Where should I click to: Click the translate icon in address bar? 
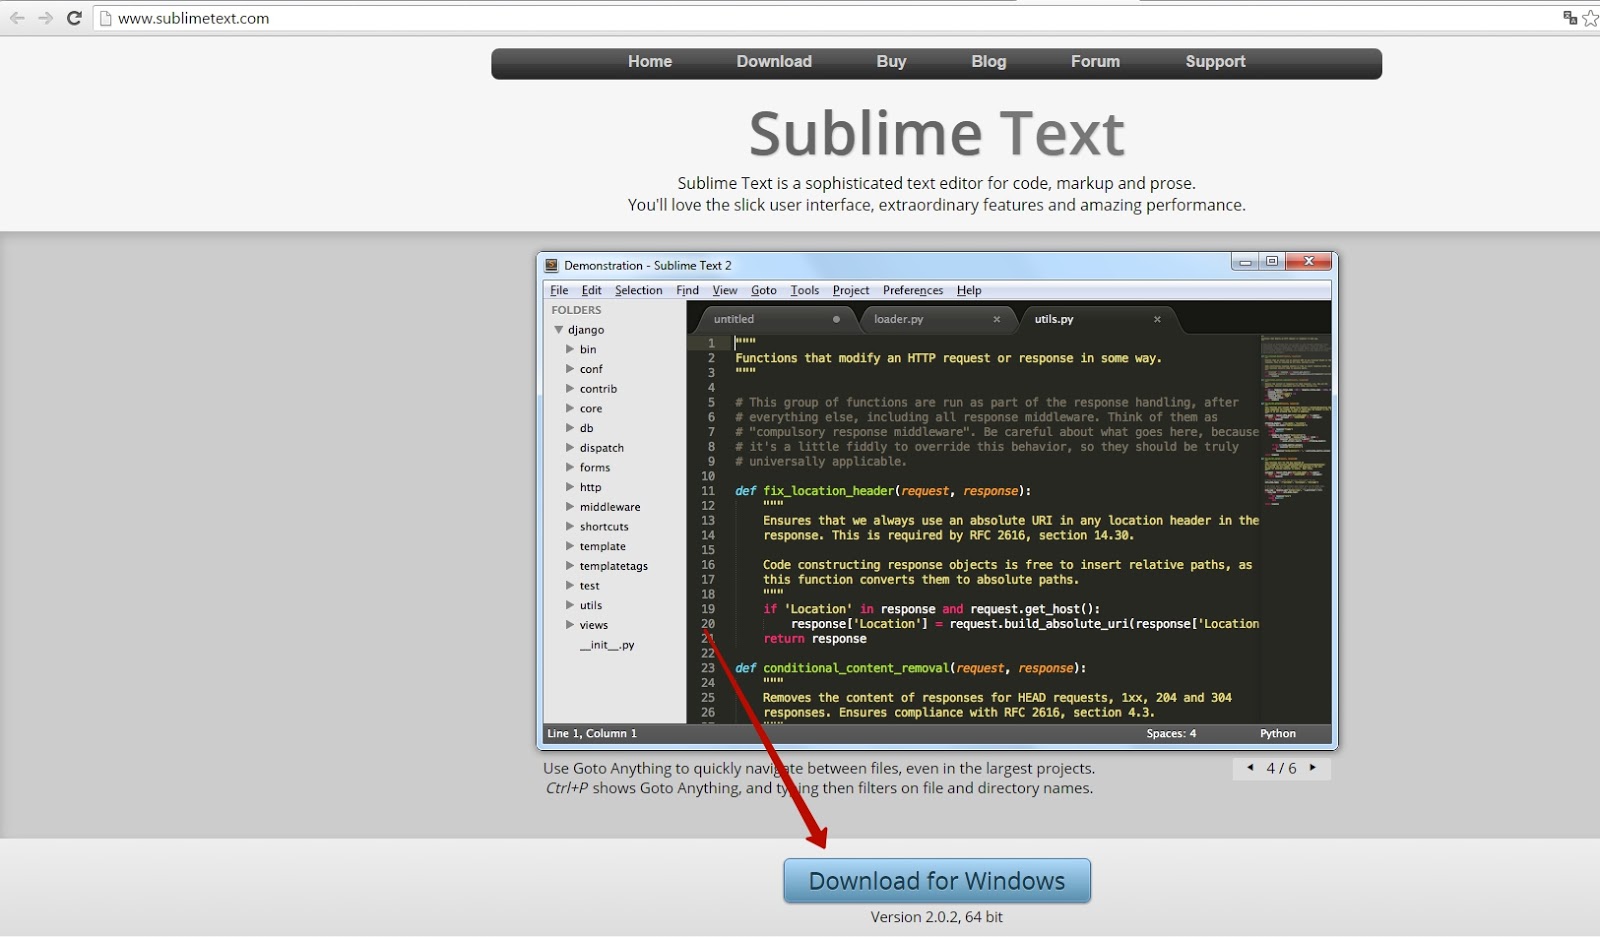click(x=1570, y=18)
